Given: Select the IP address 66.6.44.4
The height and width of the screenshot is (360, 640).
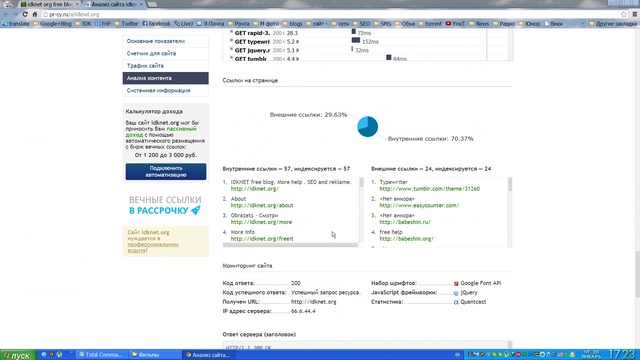Looking at the screenshot, I should (x=303, y=311).
